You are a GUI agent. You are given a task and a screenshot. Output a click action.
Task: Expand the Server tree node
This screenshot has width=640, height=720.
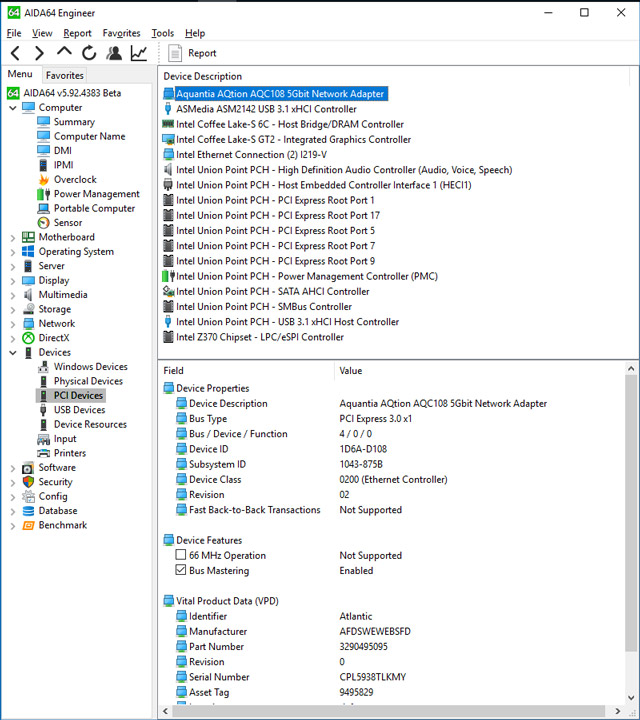[x=13, y=266]
